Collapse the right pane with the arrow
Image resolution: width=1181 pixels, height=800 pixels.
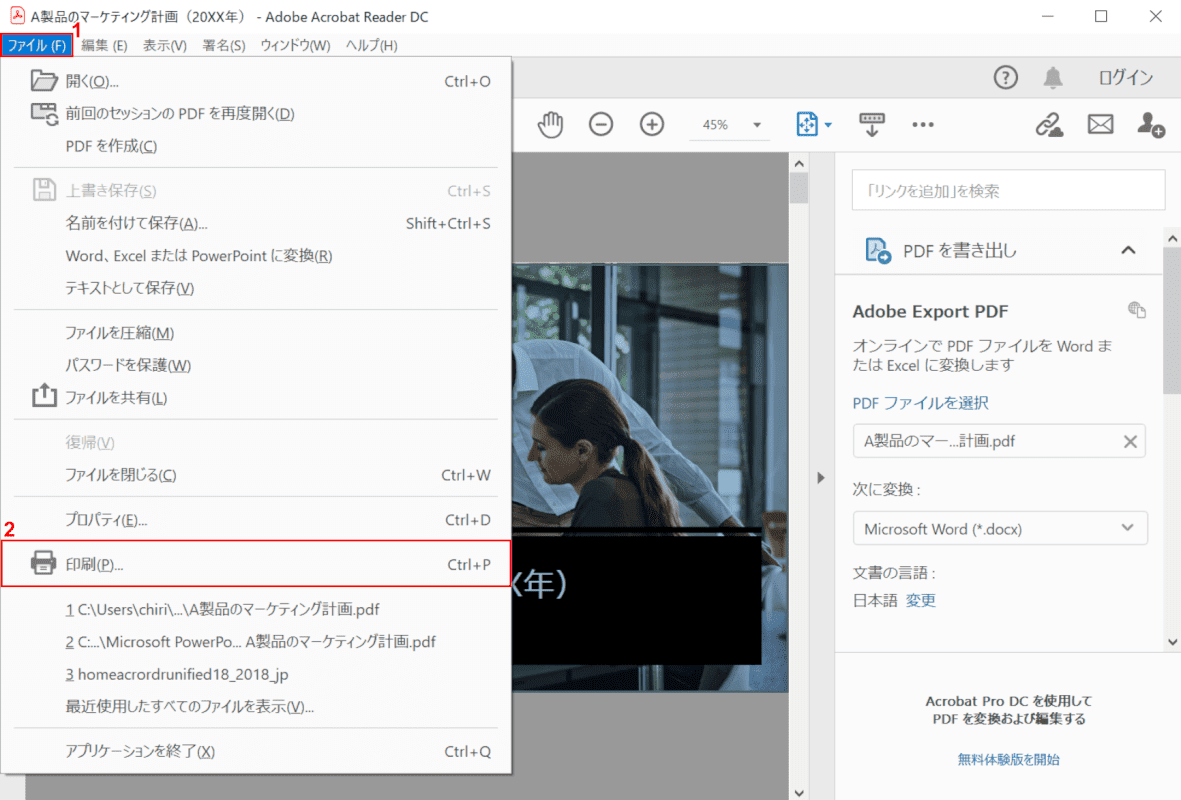click(x=820, y=478)
